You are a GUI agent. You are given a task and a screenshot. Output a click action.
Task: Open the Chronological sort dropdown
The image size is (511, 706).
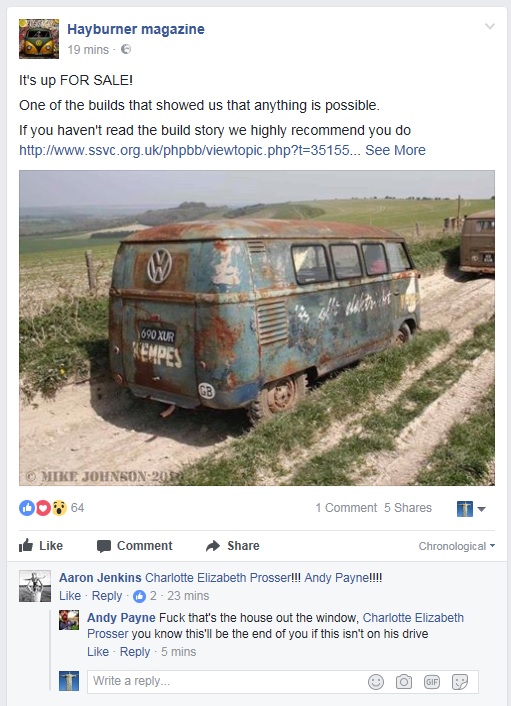tap(457, 546)
